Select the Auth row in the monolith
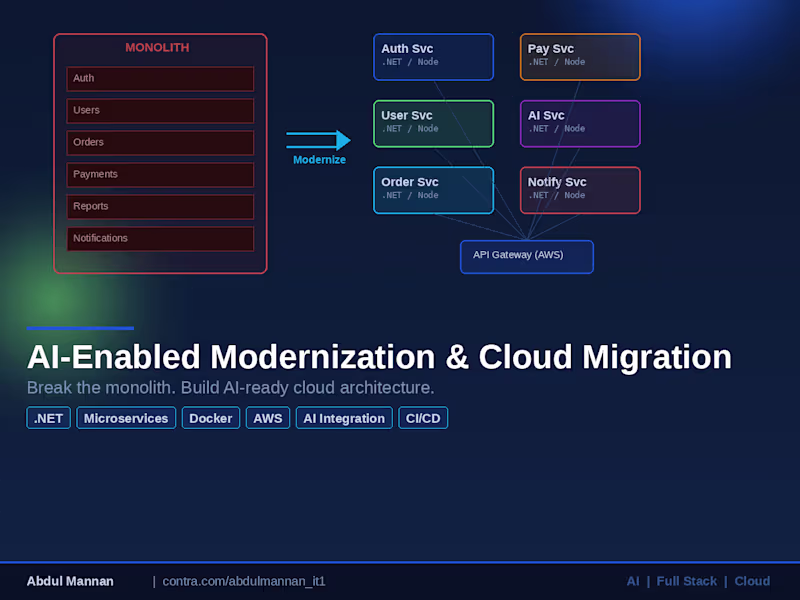Viewport: 800px width, 600px height. (160, 79)
